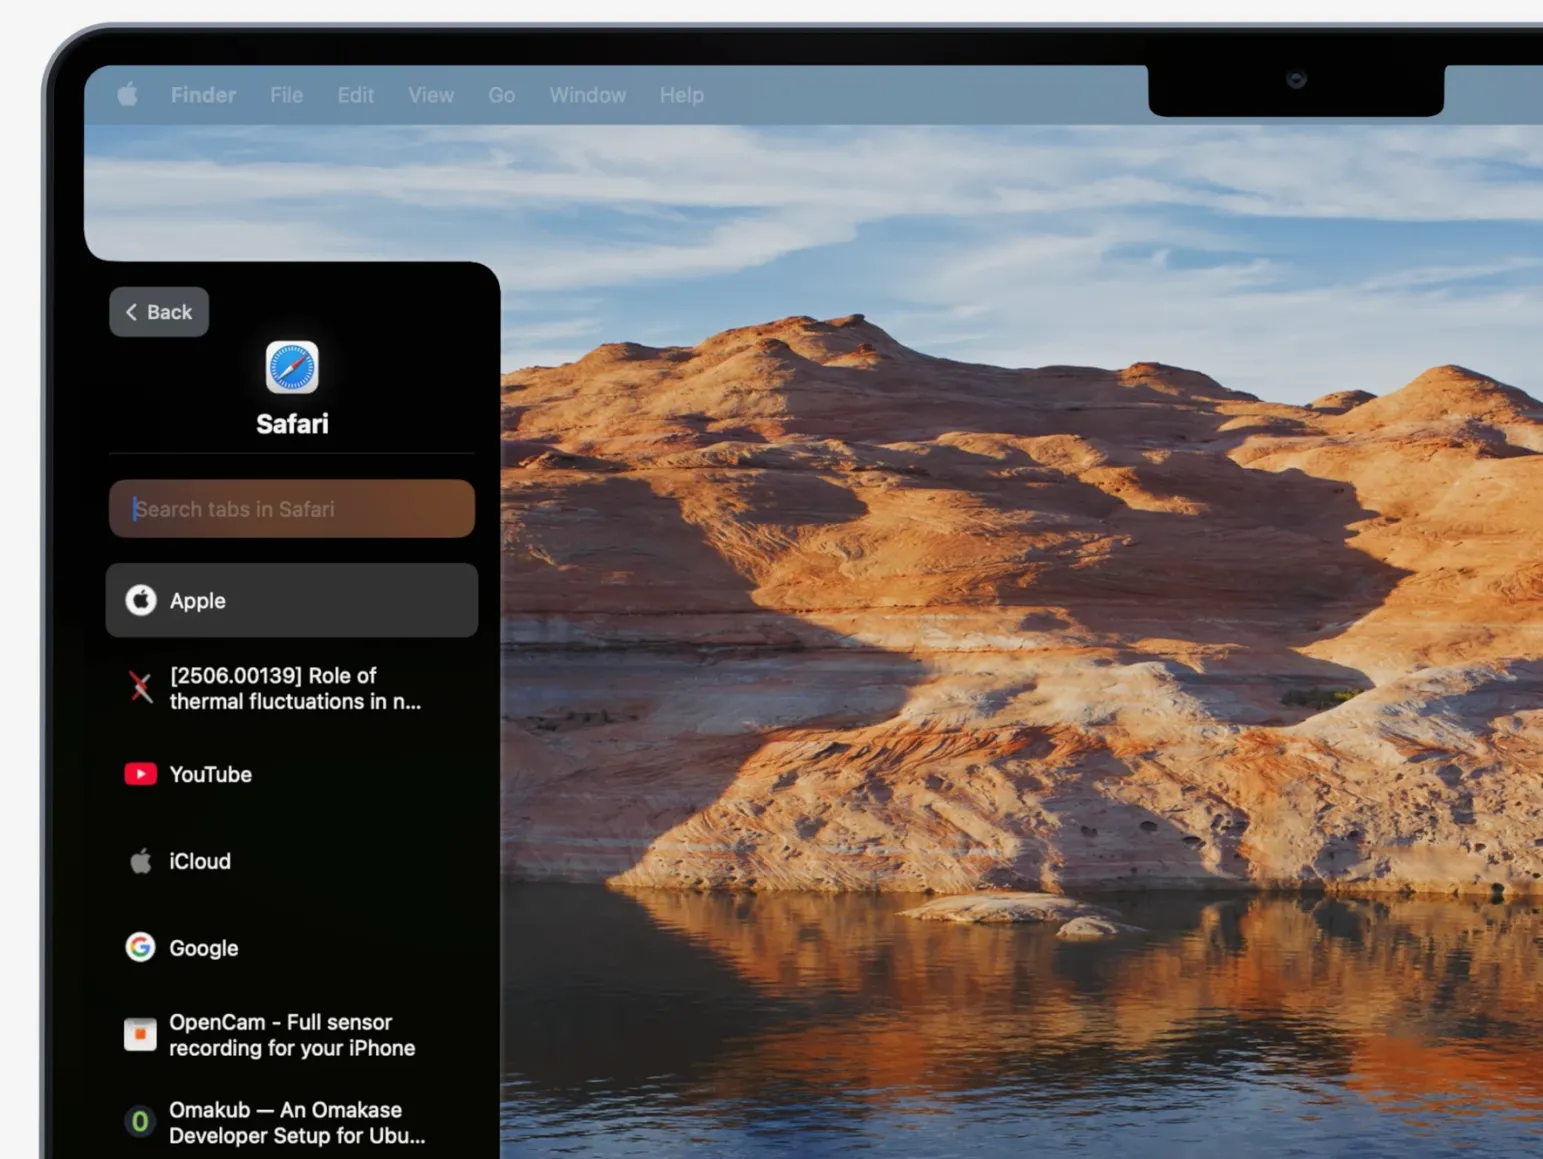Open the OpenCam Full sensor recording tab
1543x1159 pixels.
point(292,1035)
